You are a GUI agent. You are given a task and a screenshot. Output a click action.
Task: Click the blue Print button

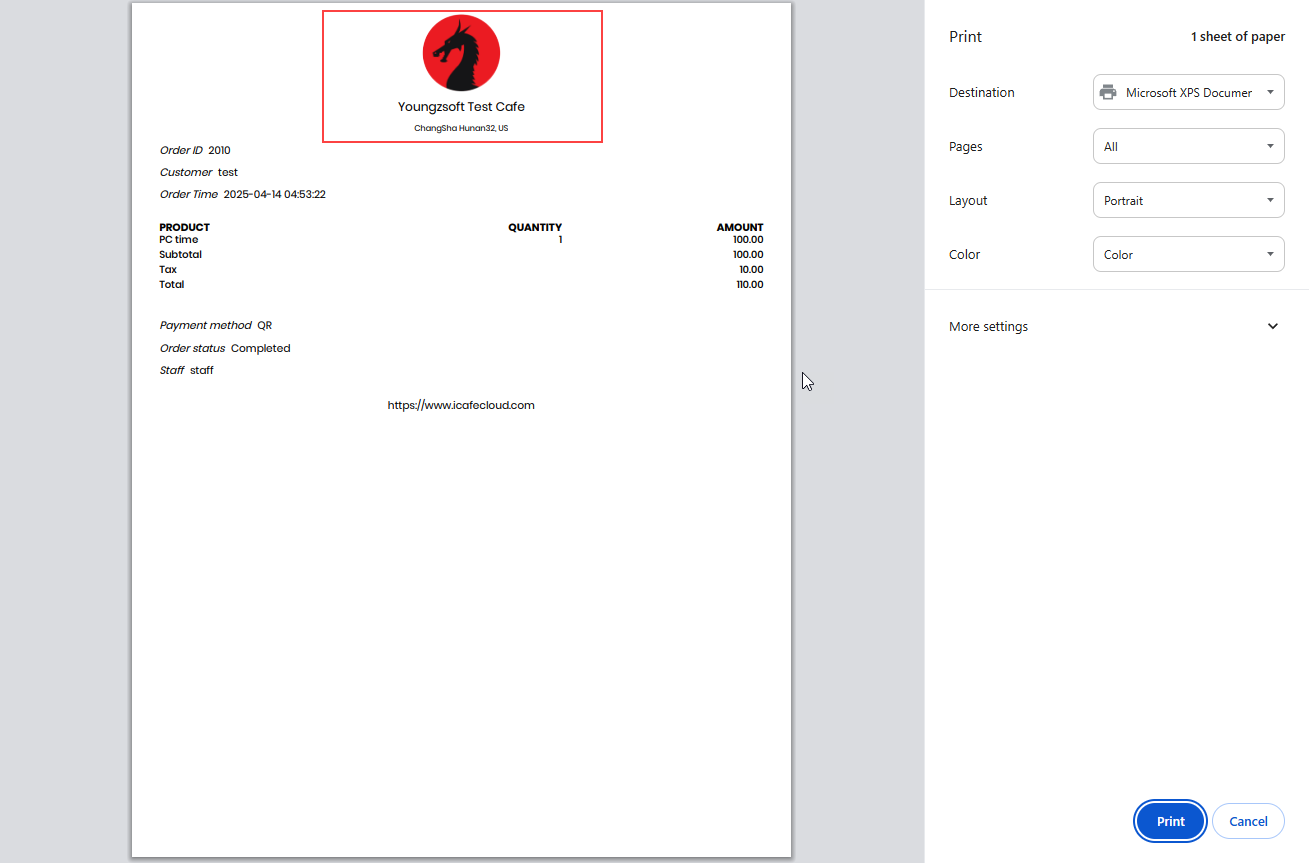coord(1170,821)
